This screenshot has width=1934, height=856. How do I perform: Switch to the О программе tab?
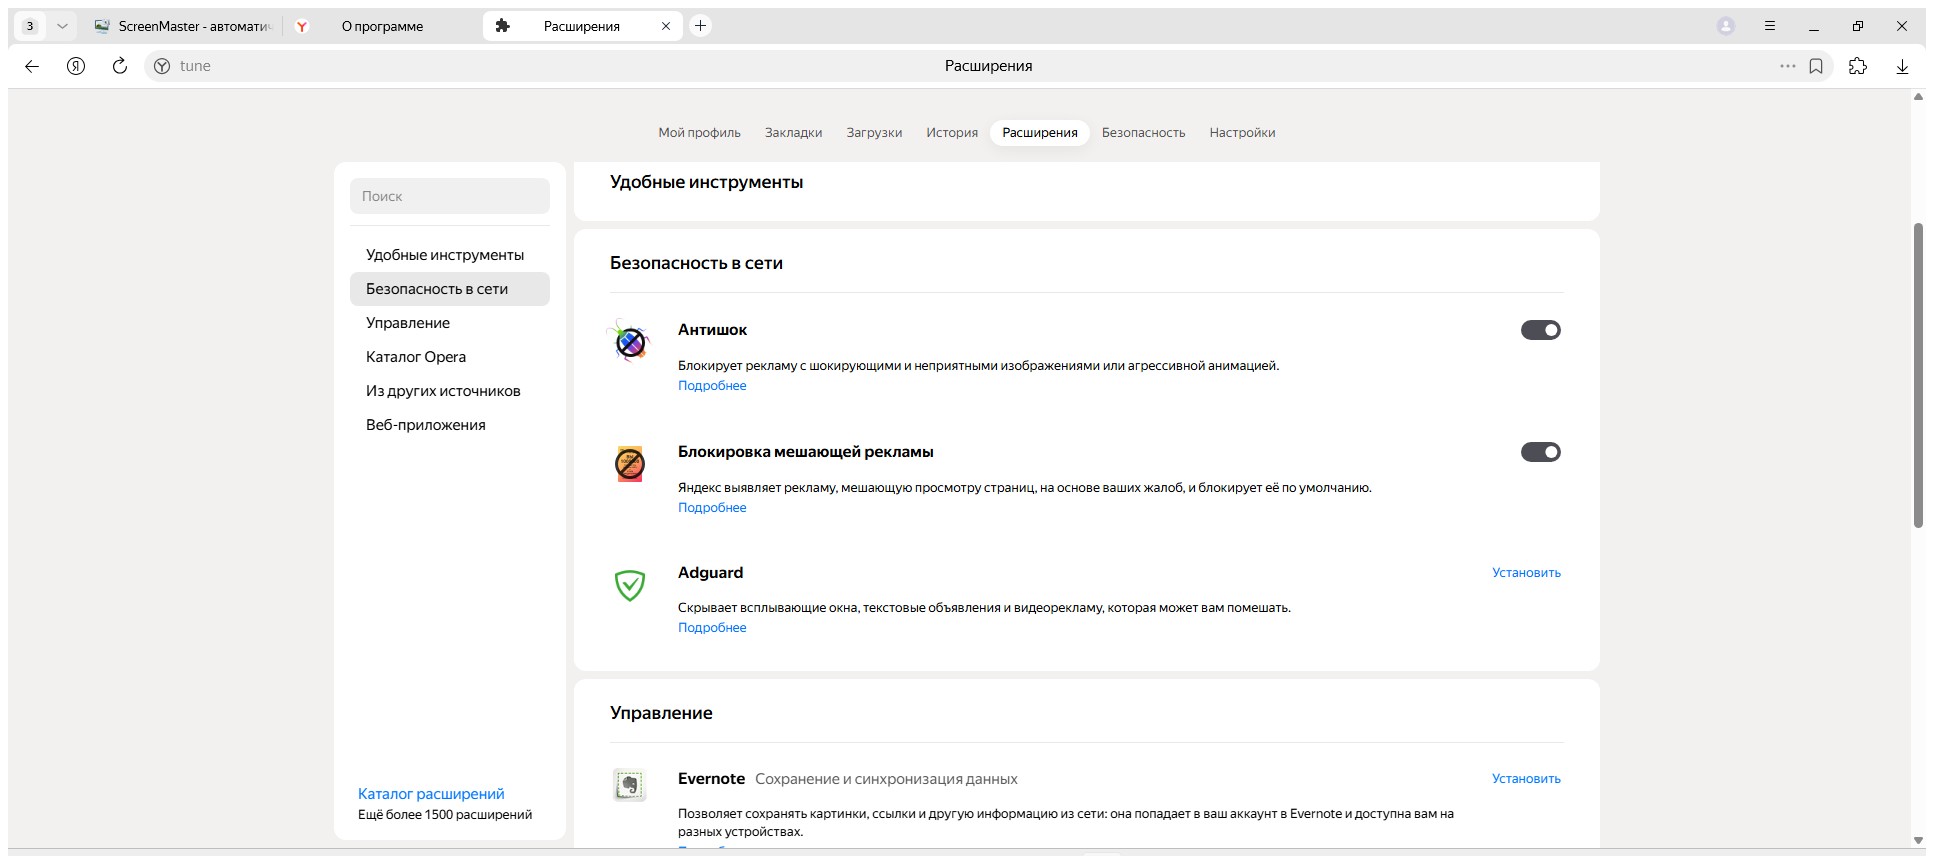[382, 26]
